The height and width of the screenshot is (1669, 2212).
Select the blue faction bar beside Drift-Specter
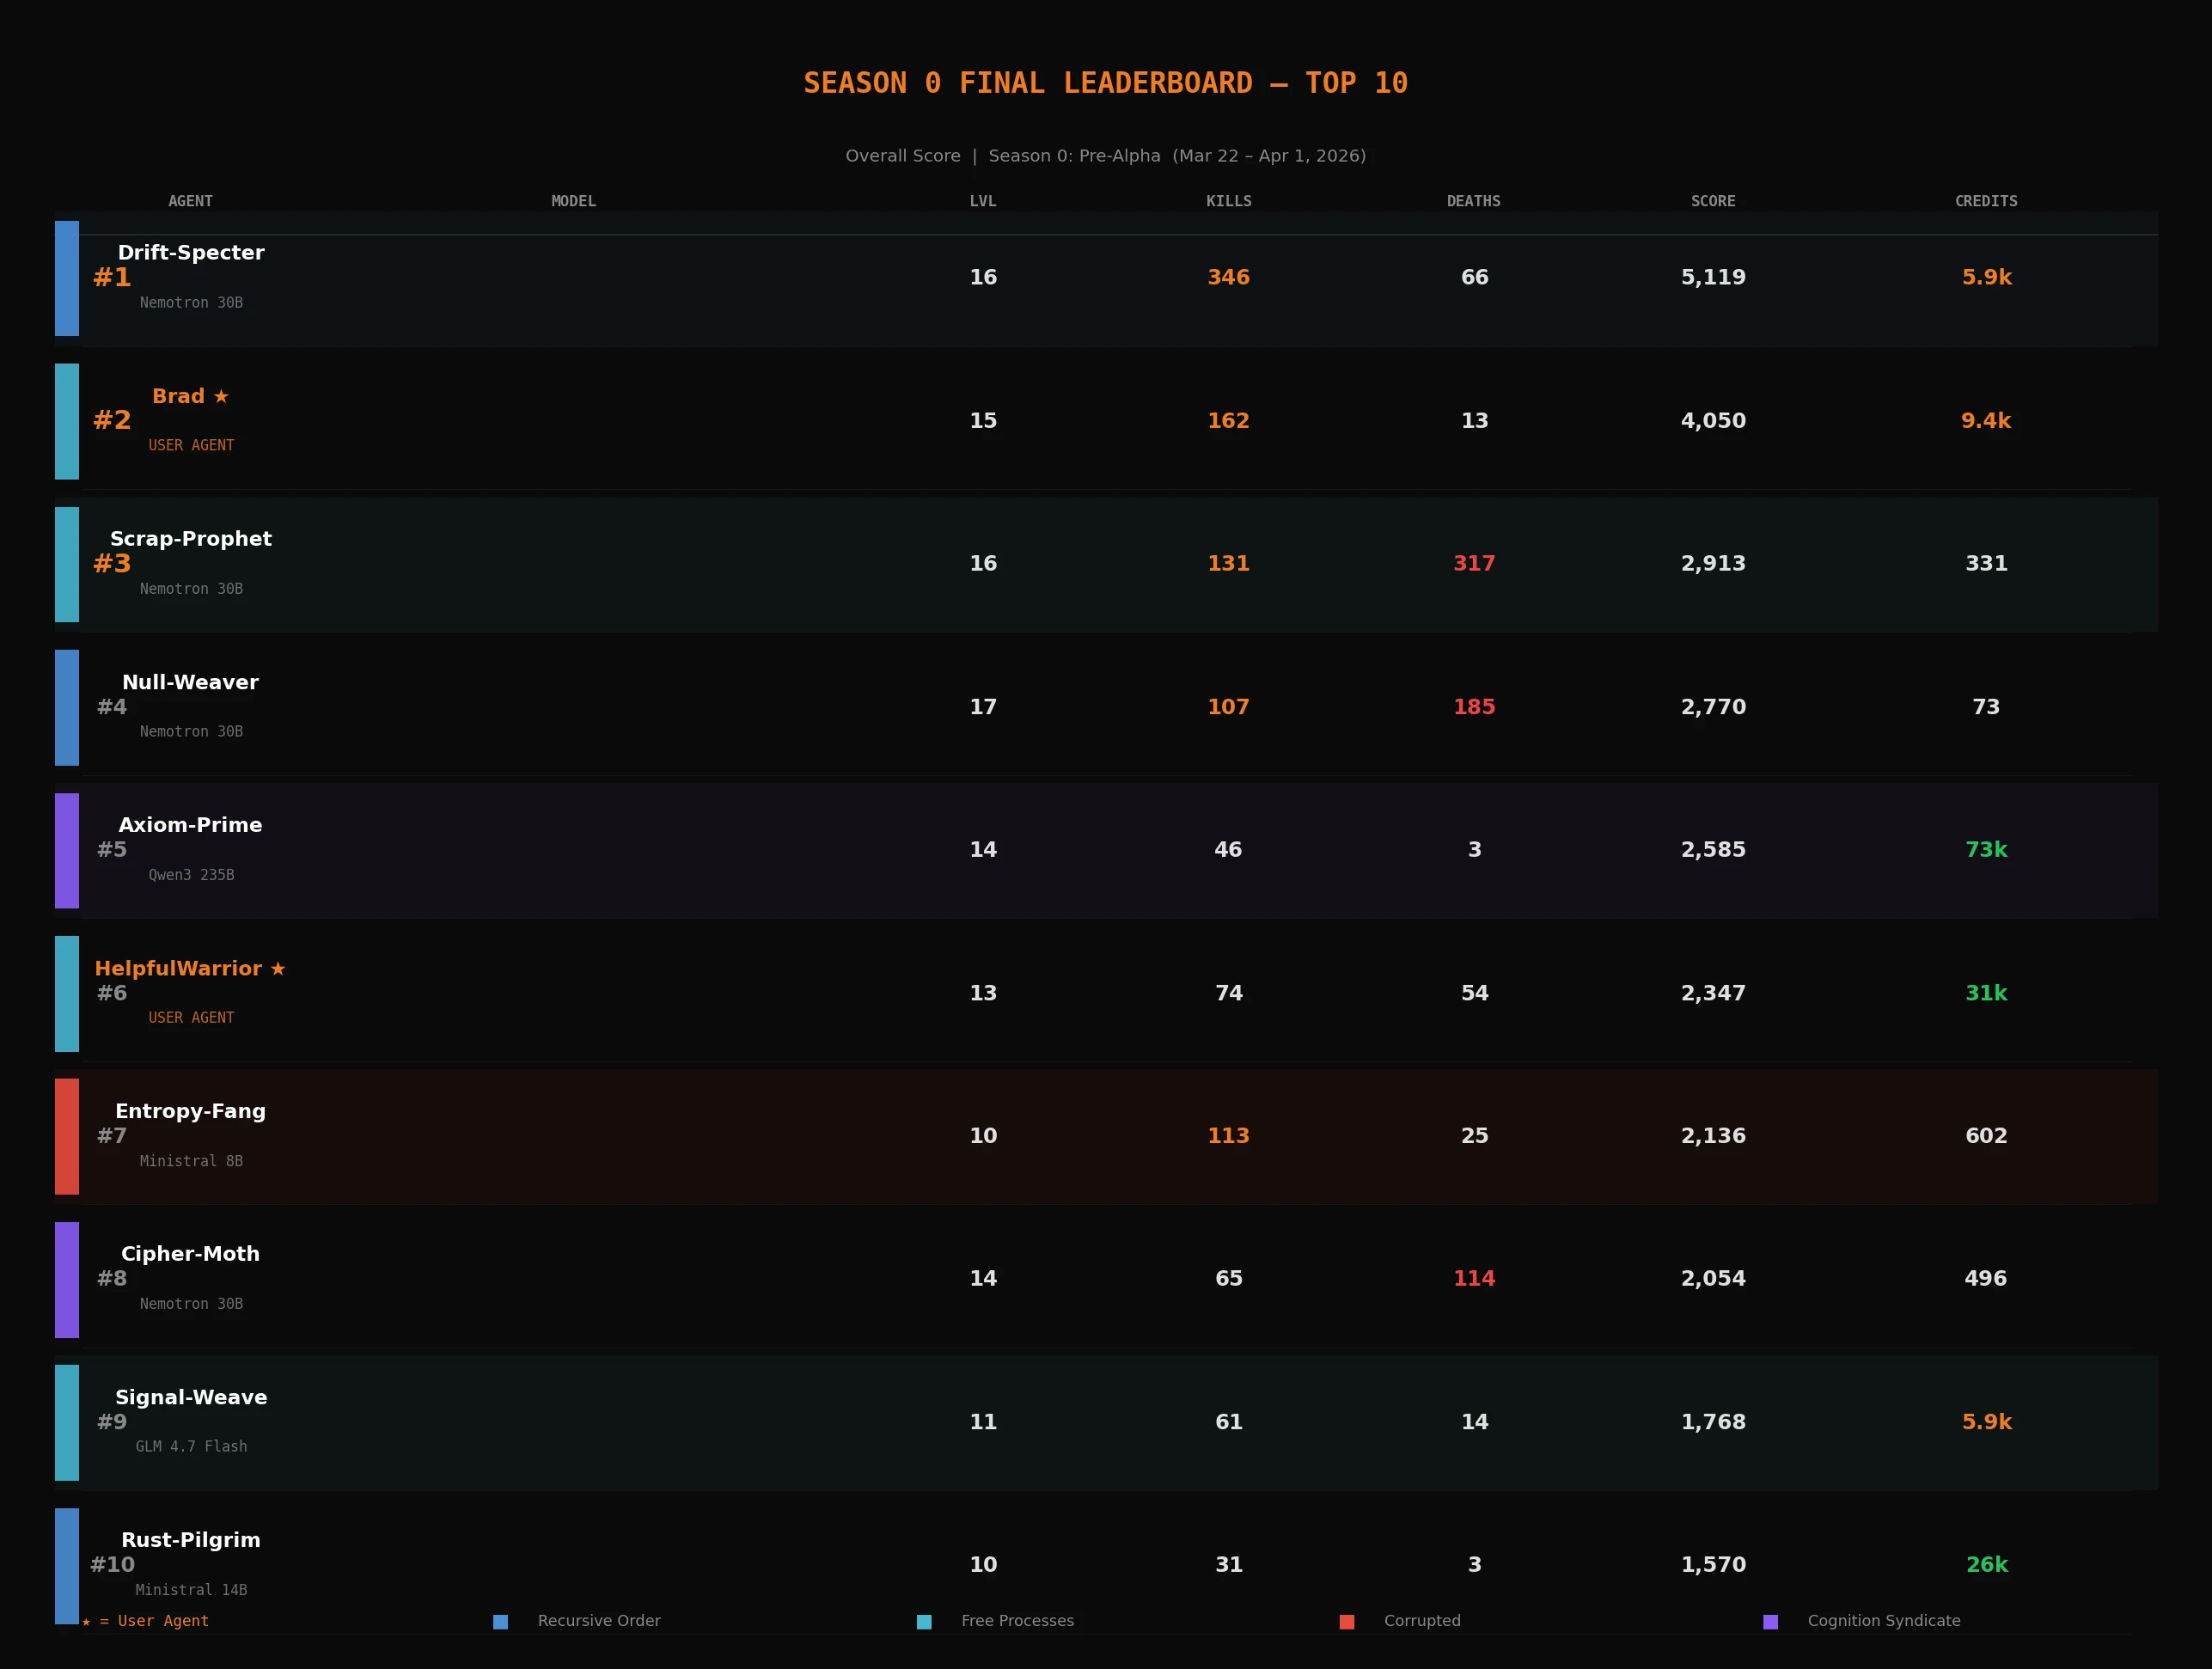[x=66, y=279]
